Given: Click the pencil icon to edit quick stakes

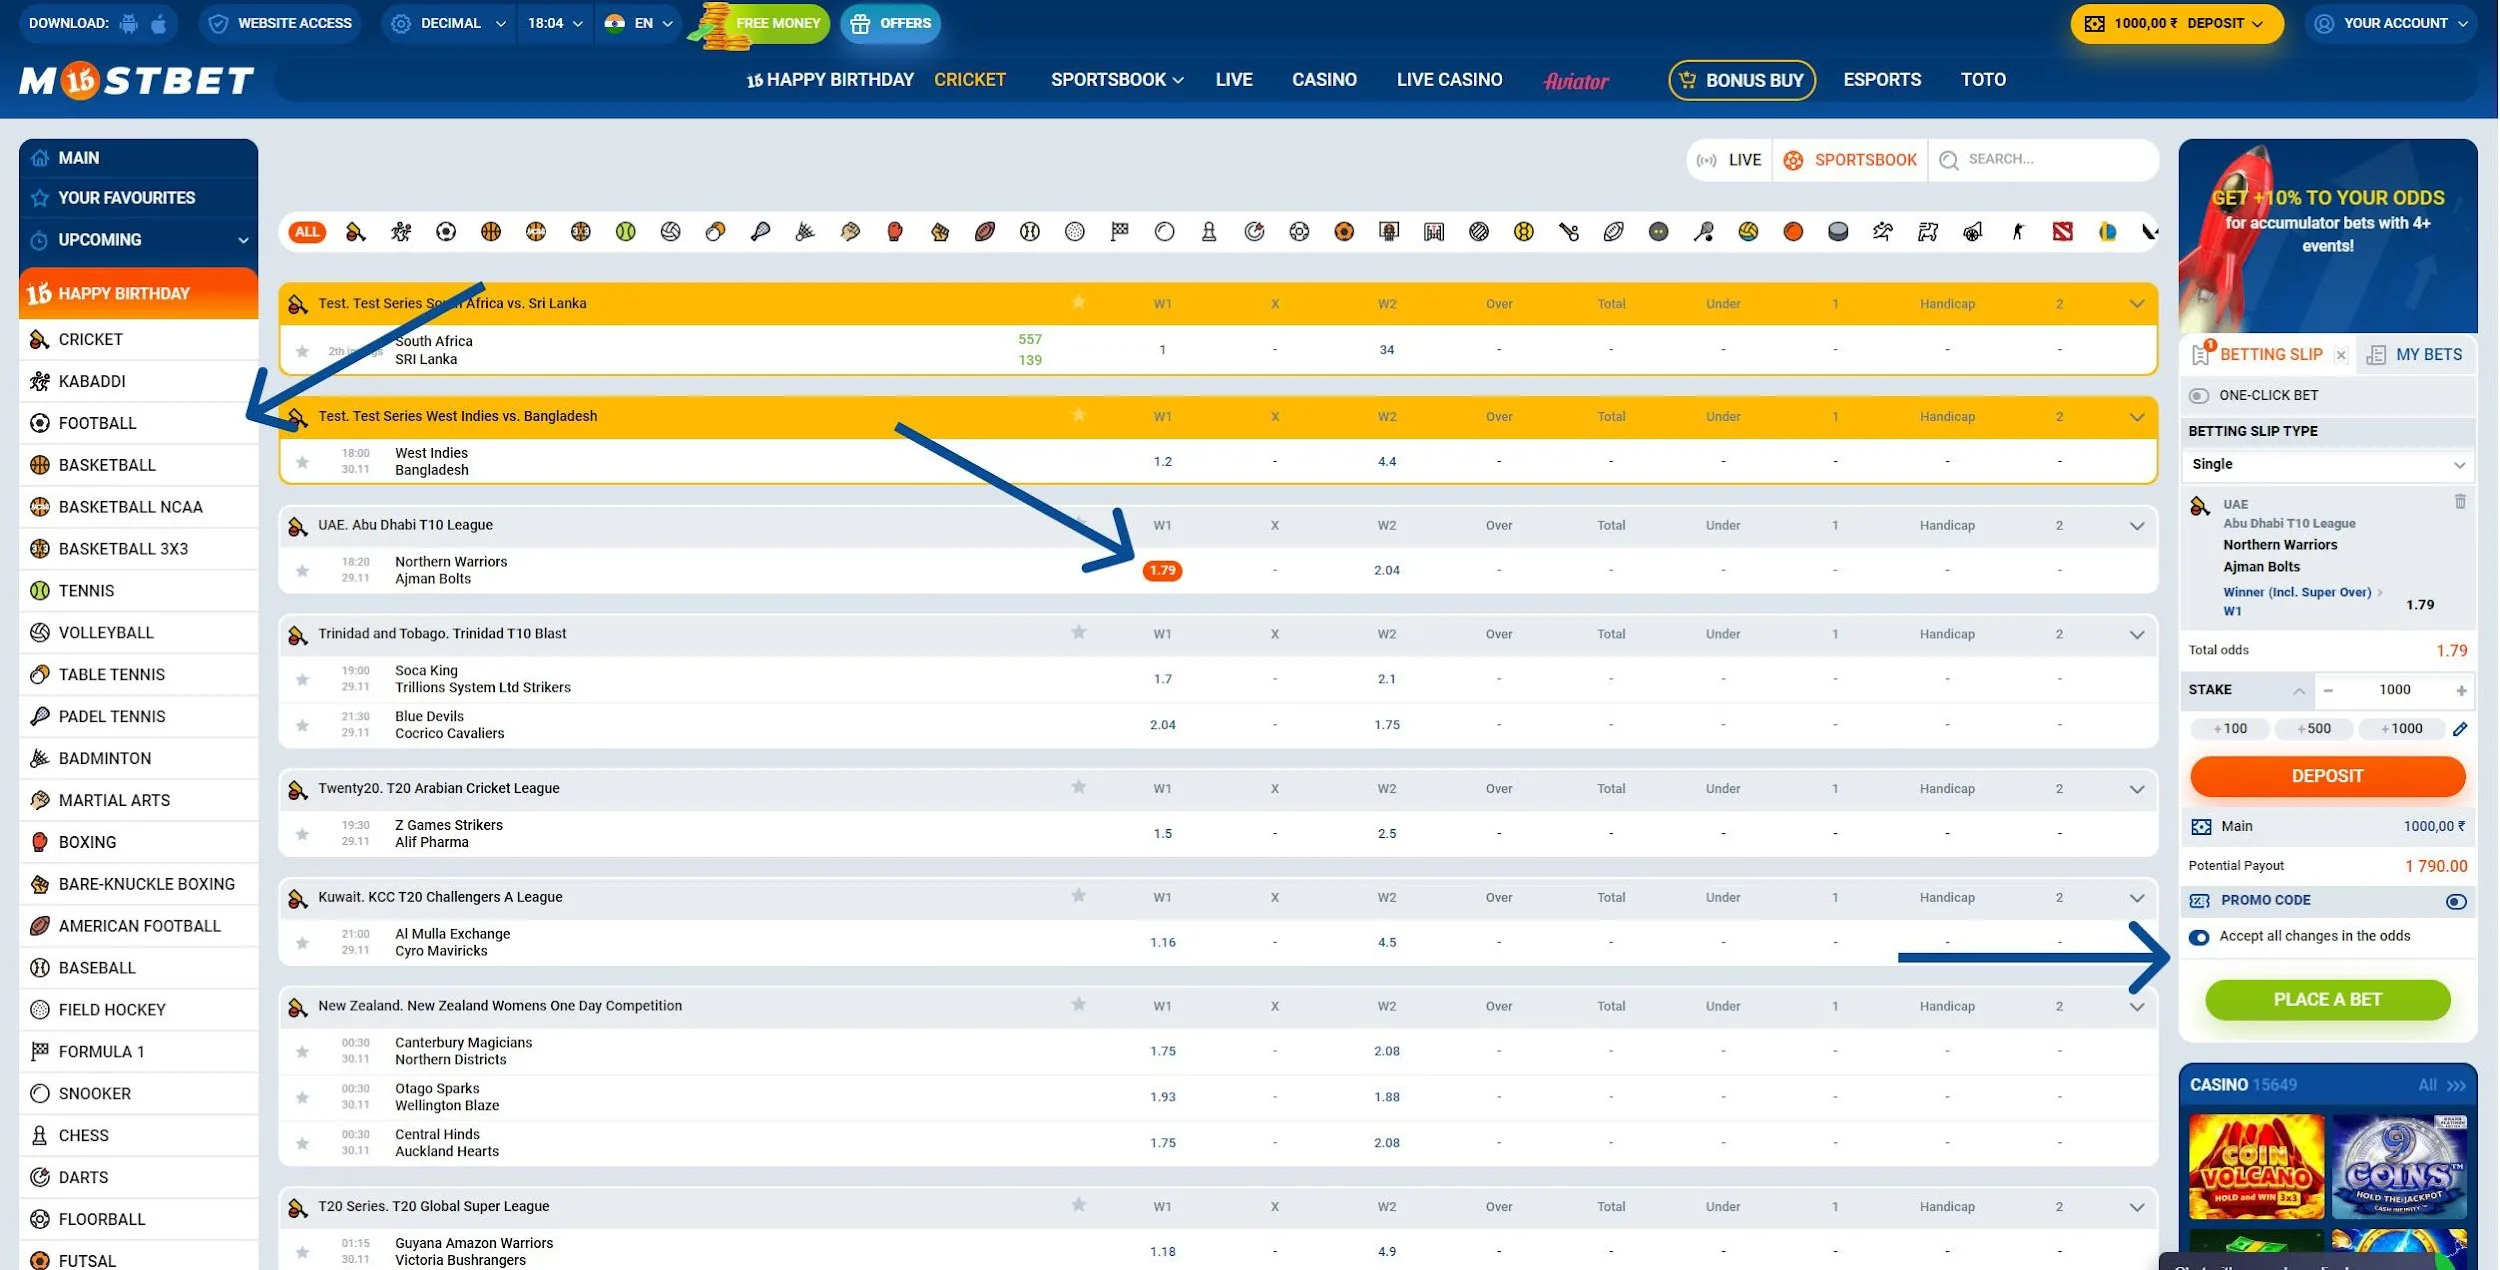Looking at the screenshot, I should (2460, 729).
